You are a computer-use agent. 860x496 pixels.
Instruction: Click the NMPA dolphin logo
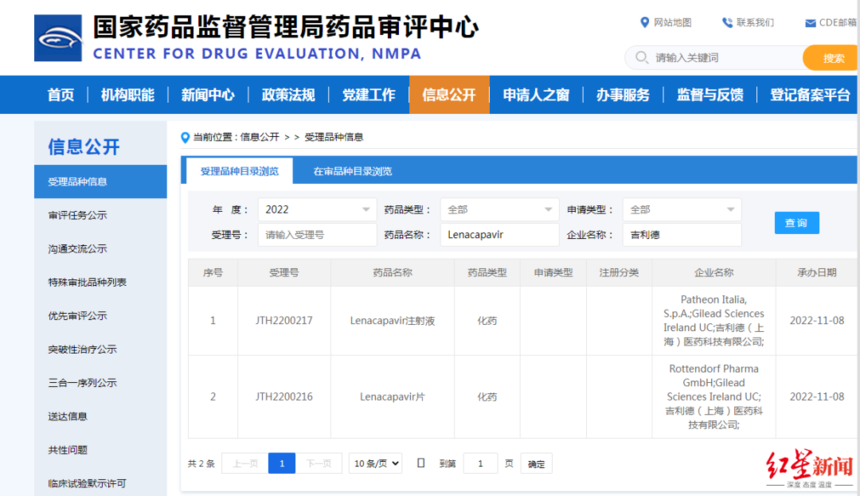pos(58,38)
